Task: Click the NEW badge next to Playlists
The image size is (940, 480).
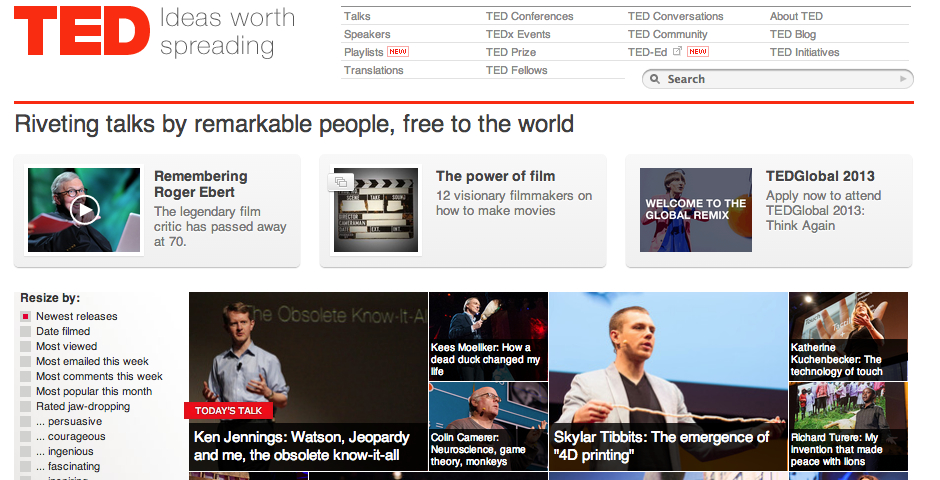Action: click(398, 52)
